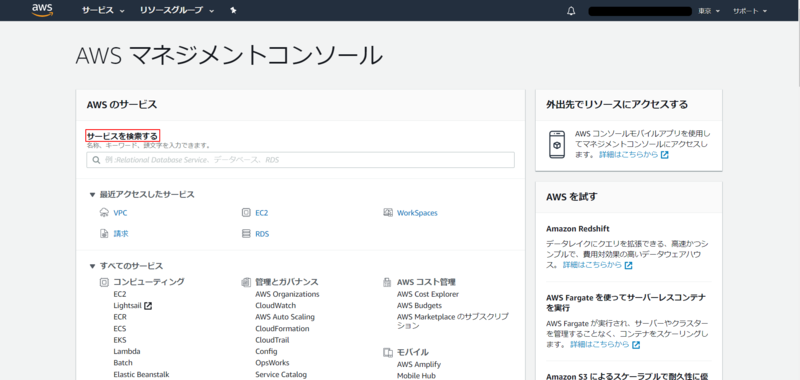Click the service search input field
This screenshot has height=380, width=800.
[301, 160]
